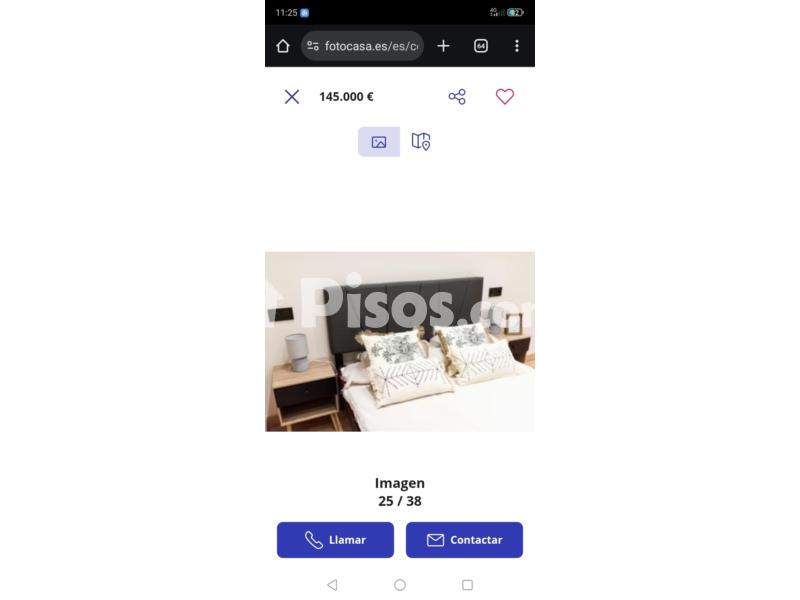Tap the Imagen 25 / 38 counter
Image resolution: width=800 pixels, height=600 pixels.
[399, 492]
